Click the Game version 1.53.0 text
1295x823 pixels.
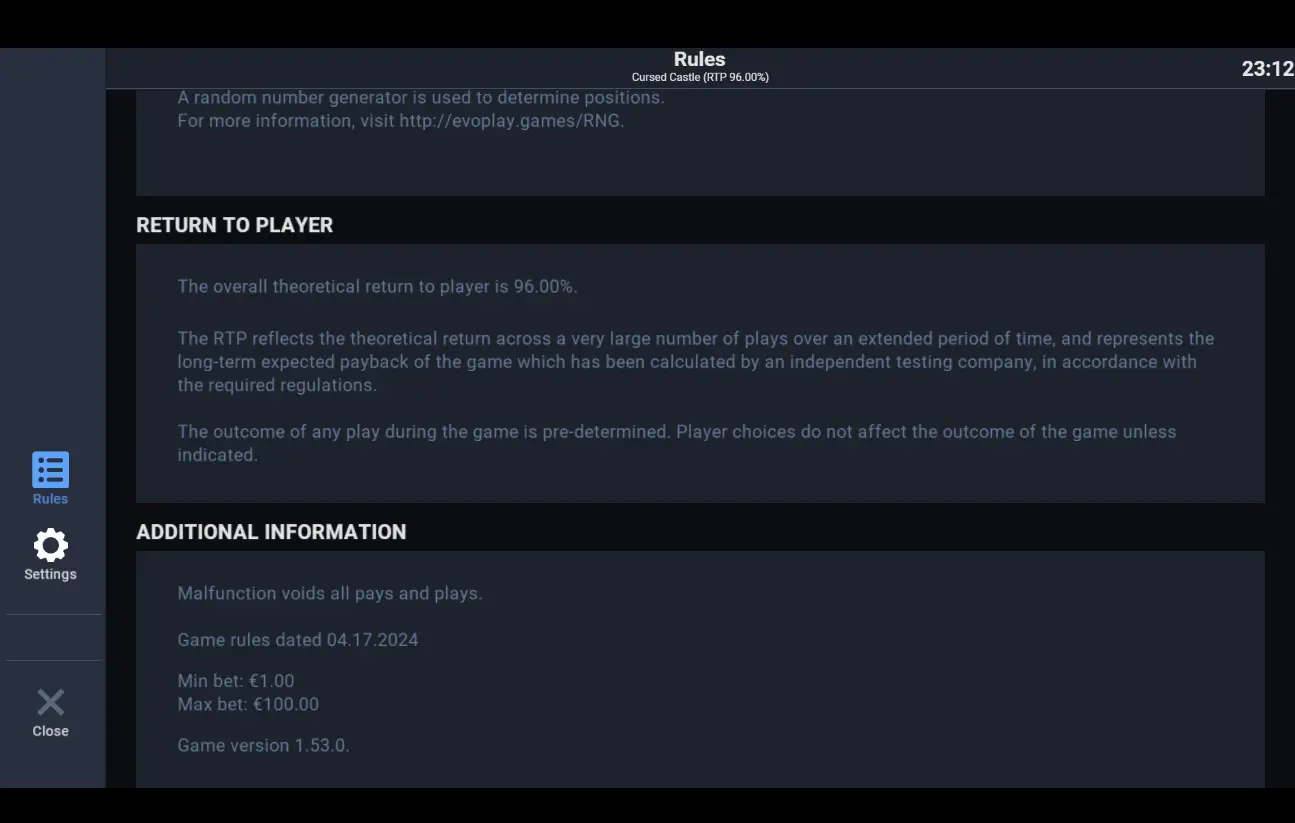[264, 746]
